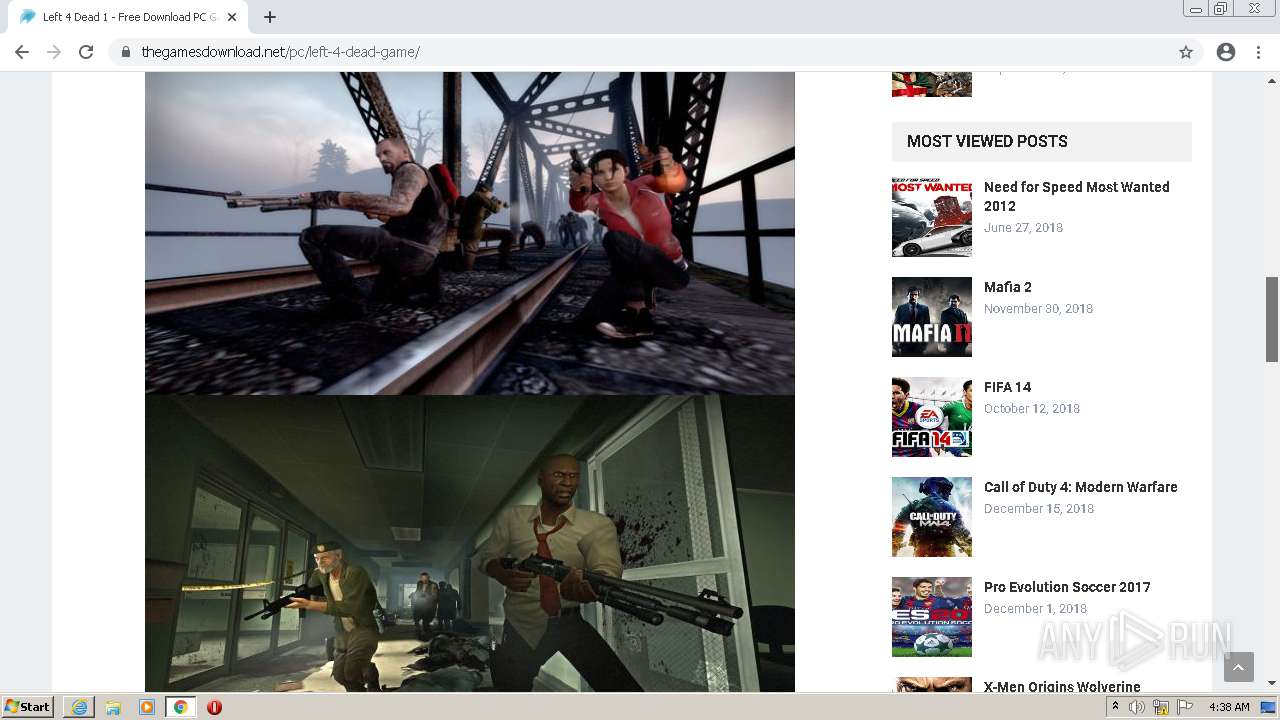Click the scrollbar down arrow
The height and width of the screenshot is (720, 1280).
pos(1272,684)
